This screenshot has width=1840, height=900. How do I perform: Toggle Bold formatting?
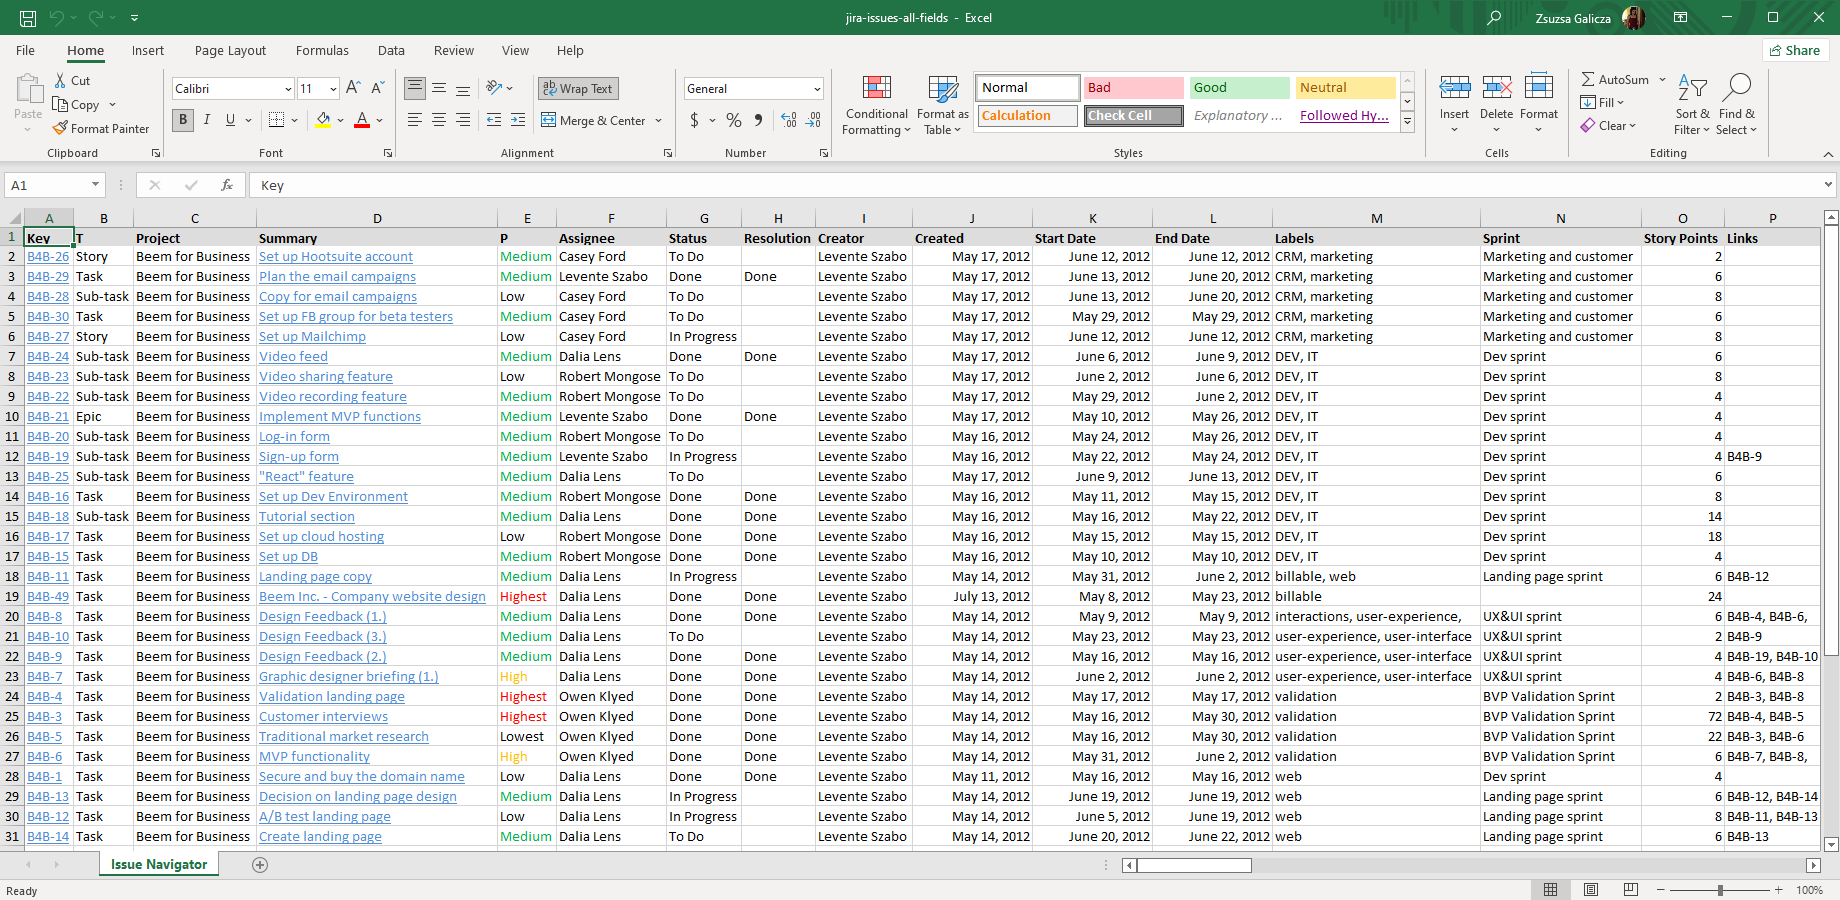183,120
